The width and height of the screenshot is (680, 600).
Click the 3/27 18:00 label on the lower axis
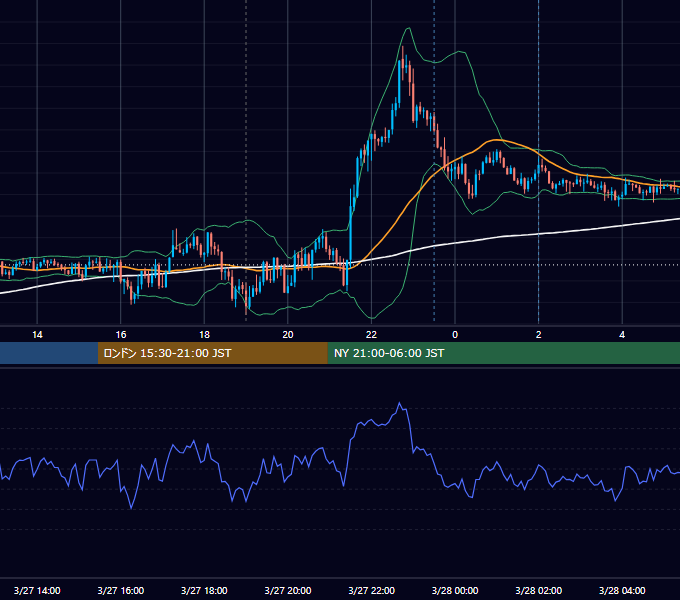coord(204,590)
